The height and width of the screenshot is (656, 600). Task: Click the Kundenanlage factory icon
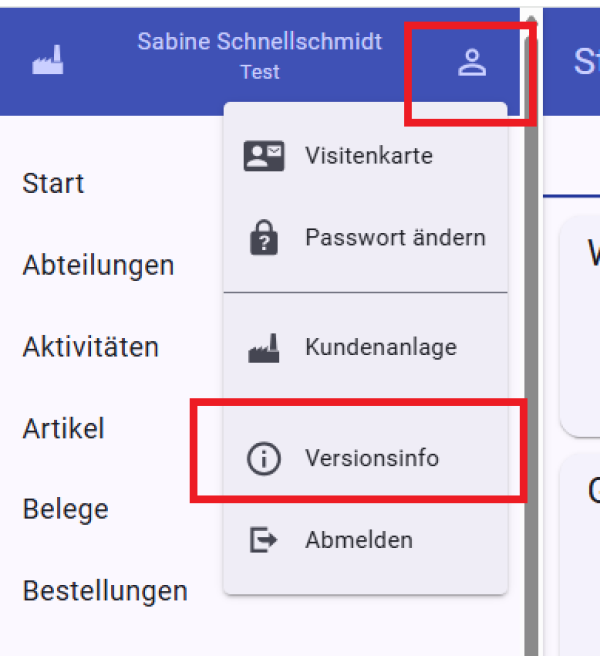coord(264,348)
